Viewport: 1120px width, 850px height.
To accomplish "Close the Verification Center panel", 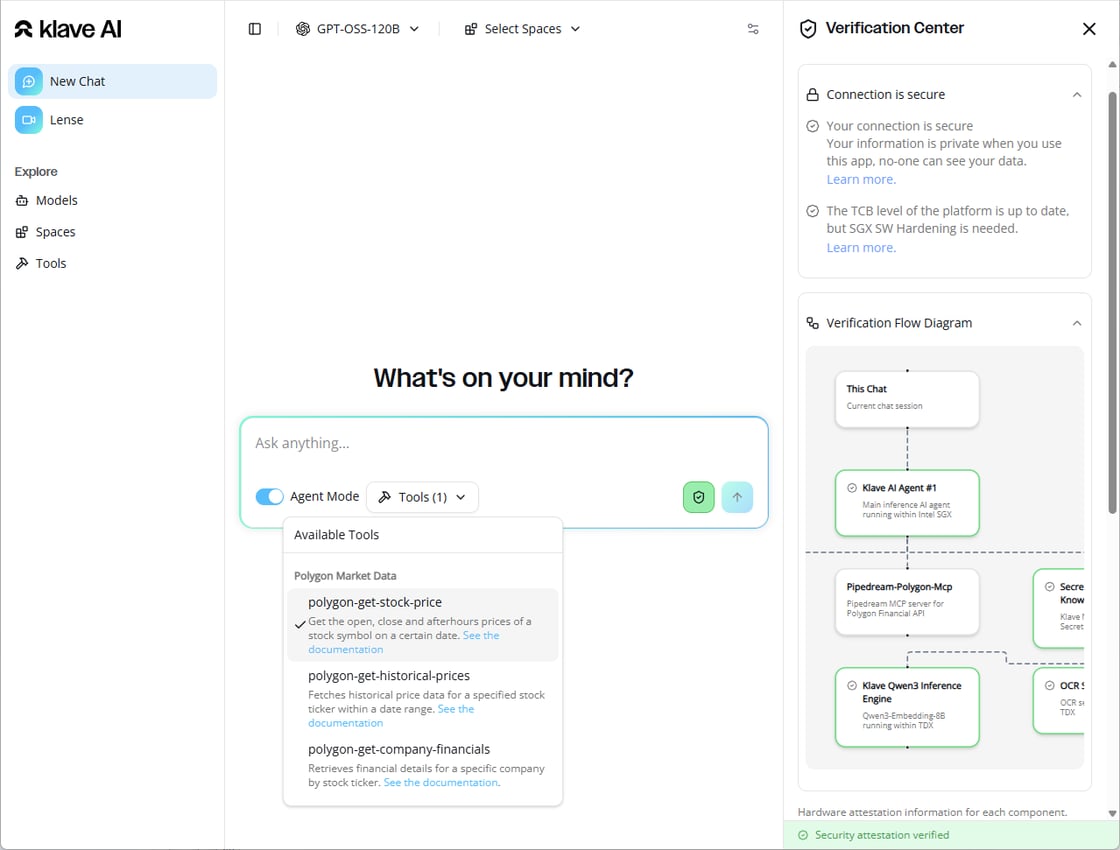I will (x=1089, y=29).
